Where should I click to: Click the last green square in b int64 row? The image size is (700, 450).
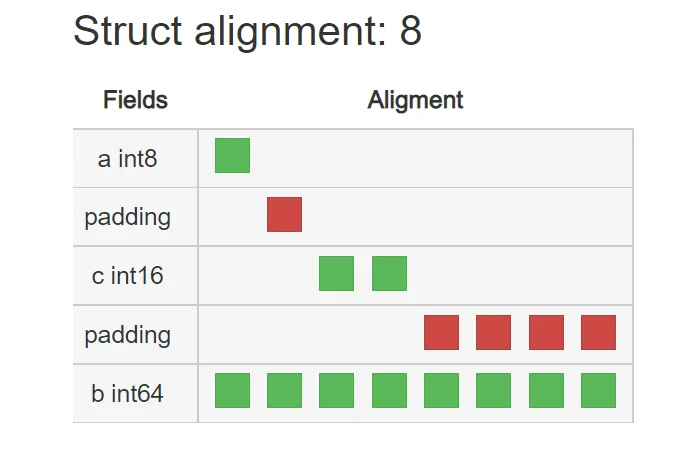click(x=598, y=391)
